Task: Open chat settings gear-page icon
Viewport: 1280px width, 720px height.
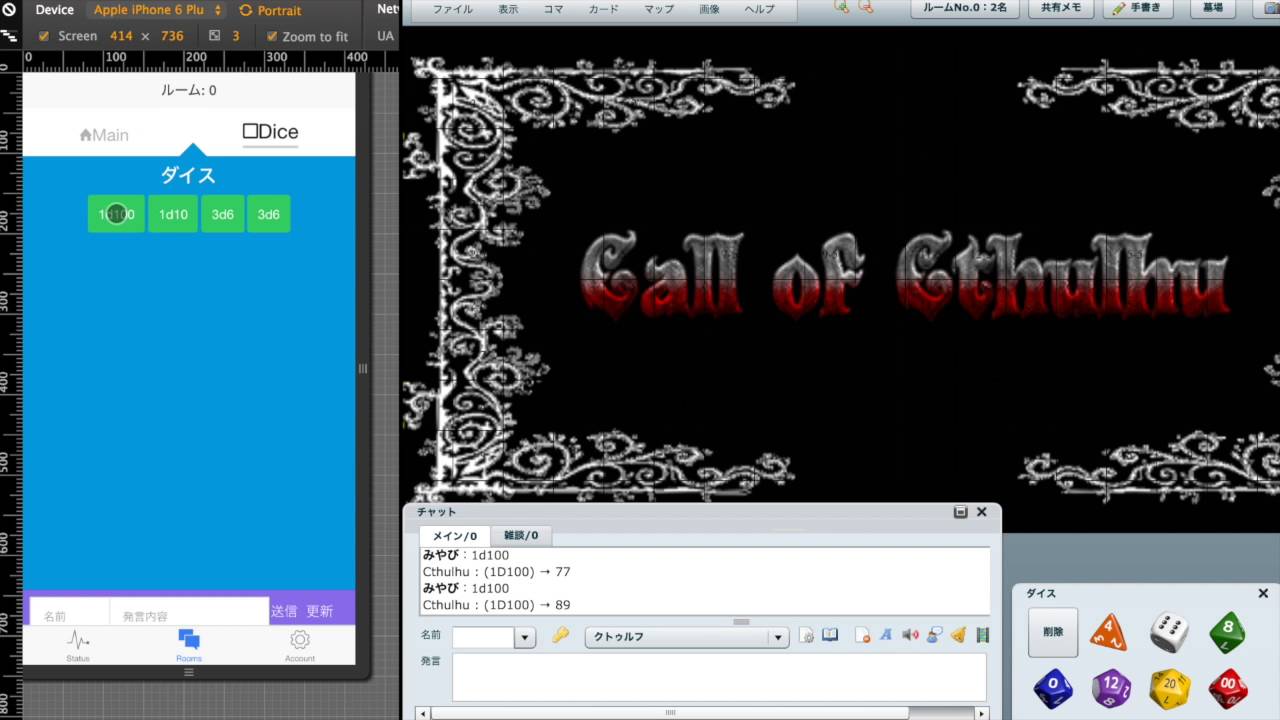Action: 807,635
